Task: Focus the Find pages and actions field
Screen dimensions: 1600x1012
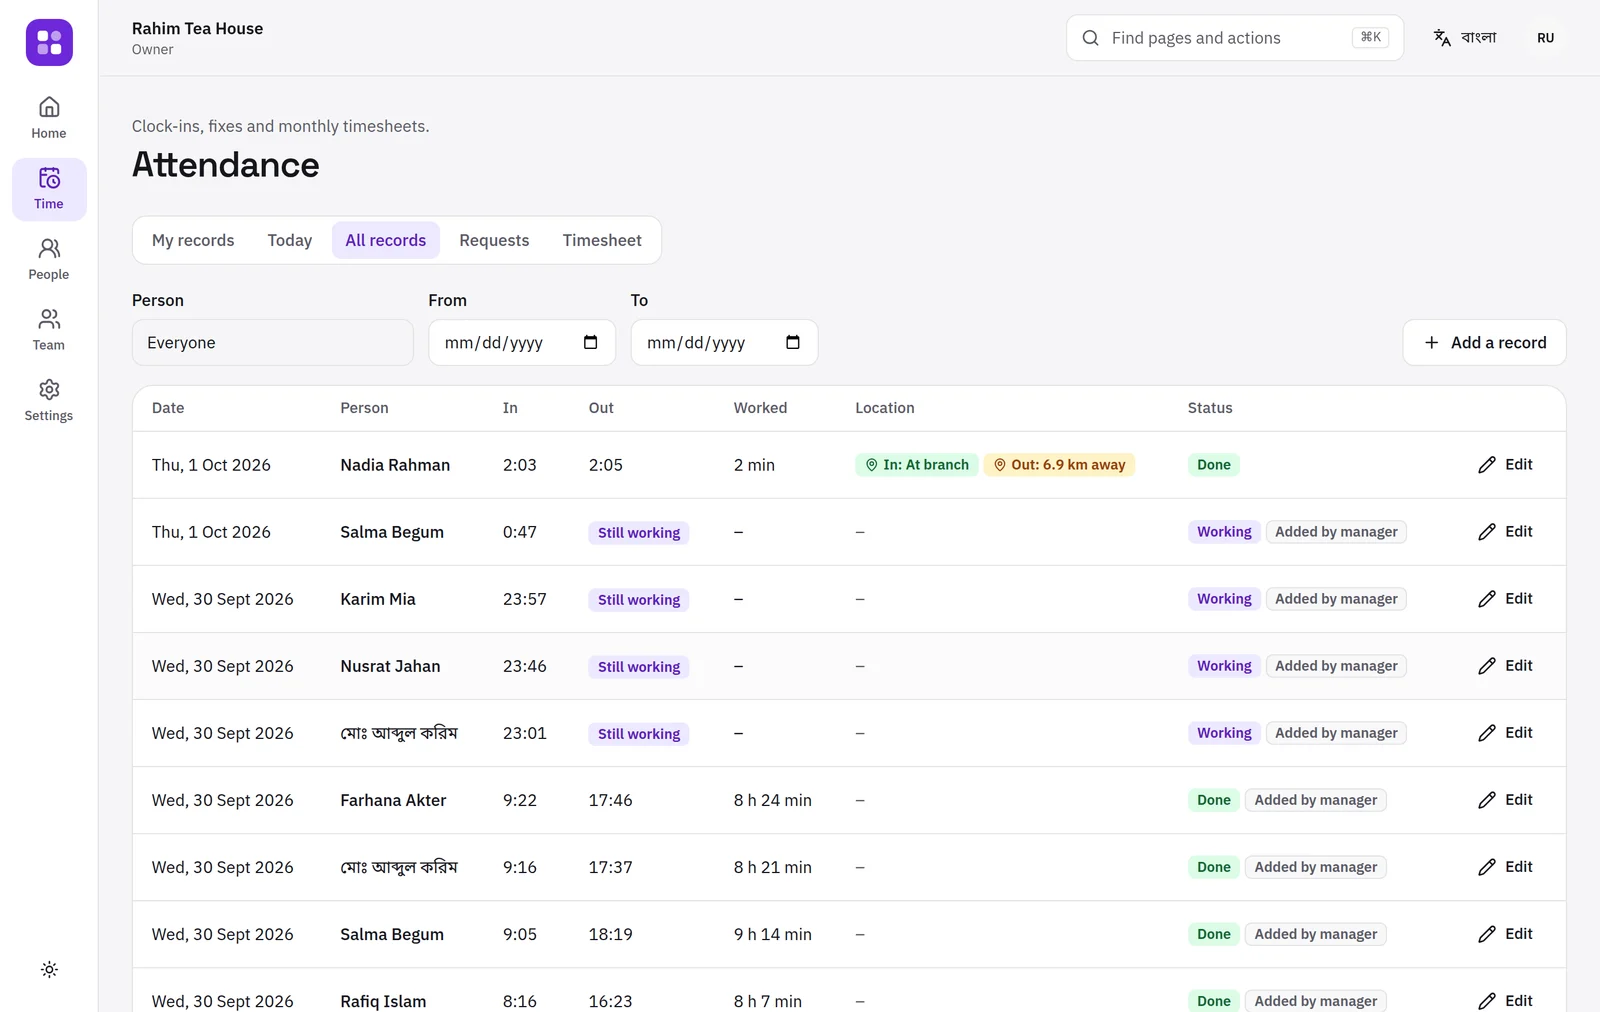Action: pyautogui.click(x=1235, y=38)
